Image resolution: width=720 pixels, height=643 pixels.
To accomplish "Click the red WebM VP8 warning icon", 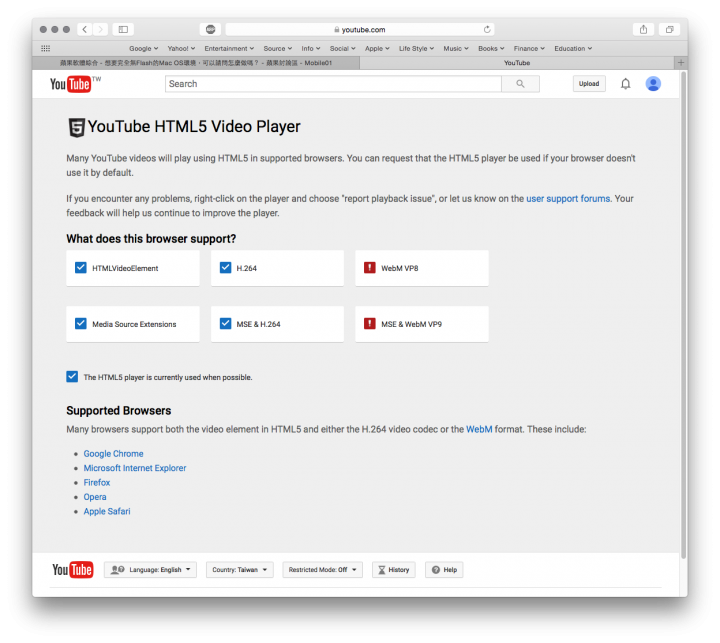I will [x=370, y=268].
